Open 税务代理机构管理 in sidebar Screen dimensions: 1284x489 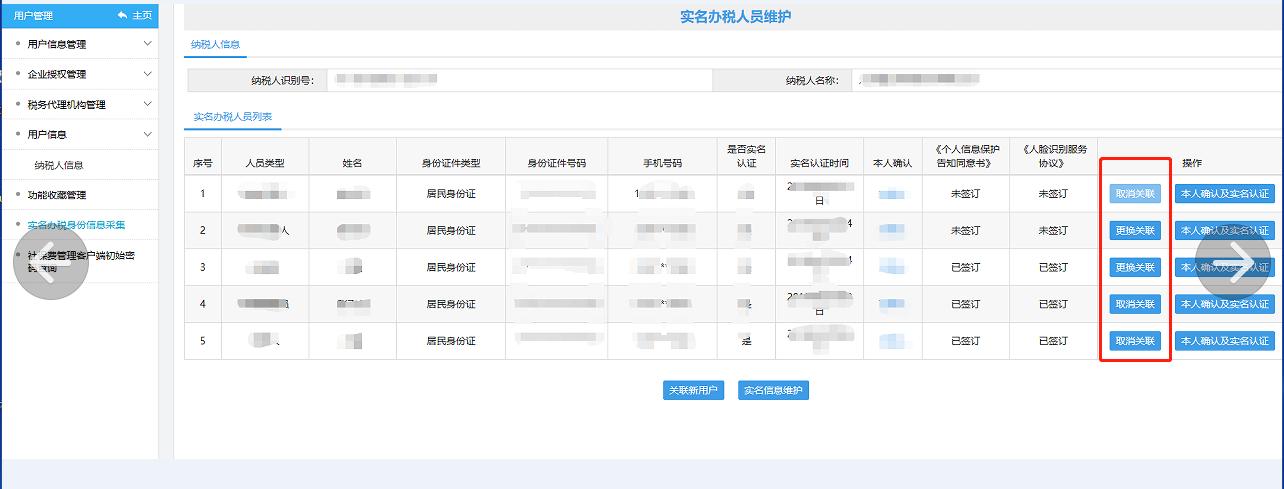[66, 104]
